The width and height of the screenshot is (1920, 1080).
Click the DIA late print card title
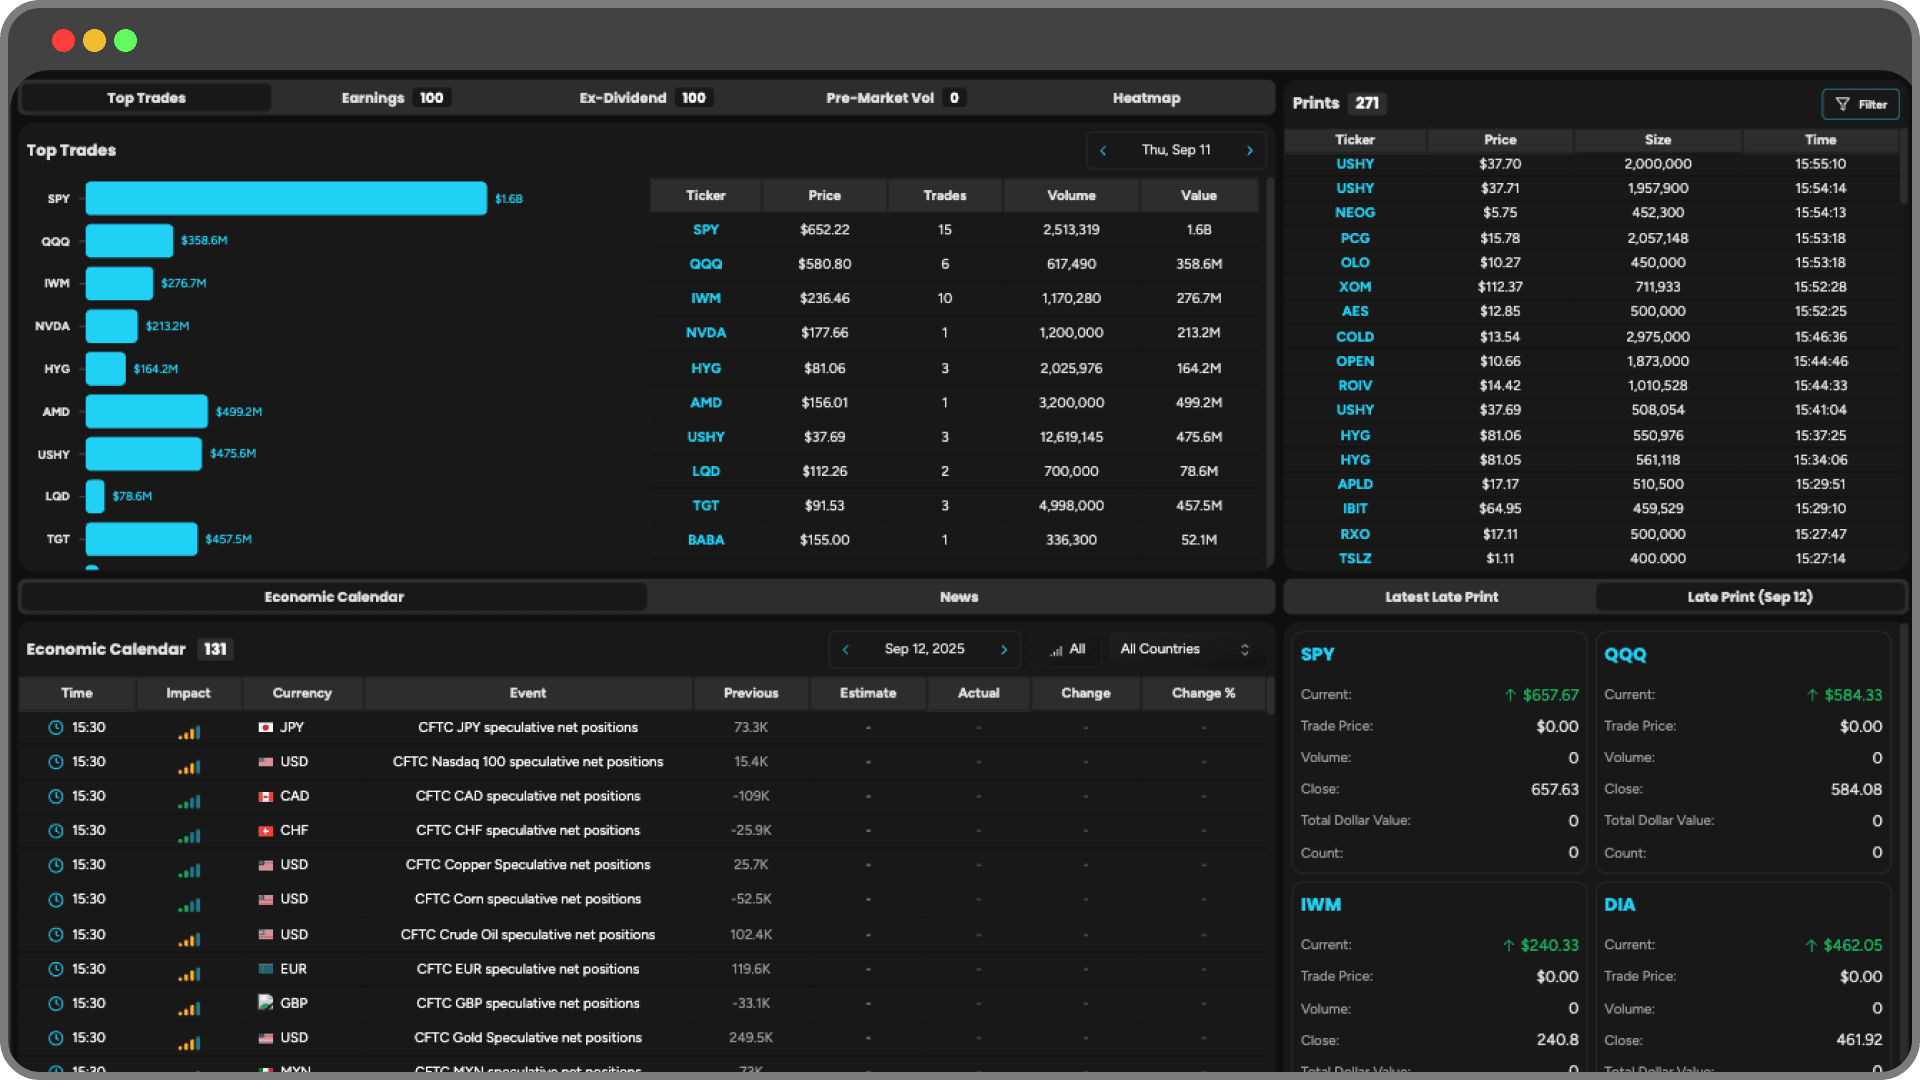tap(1620, 904)
